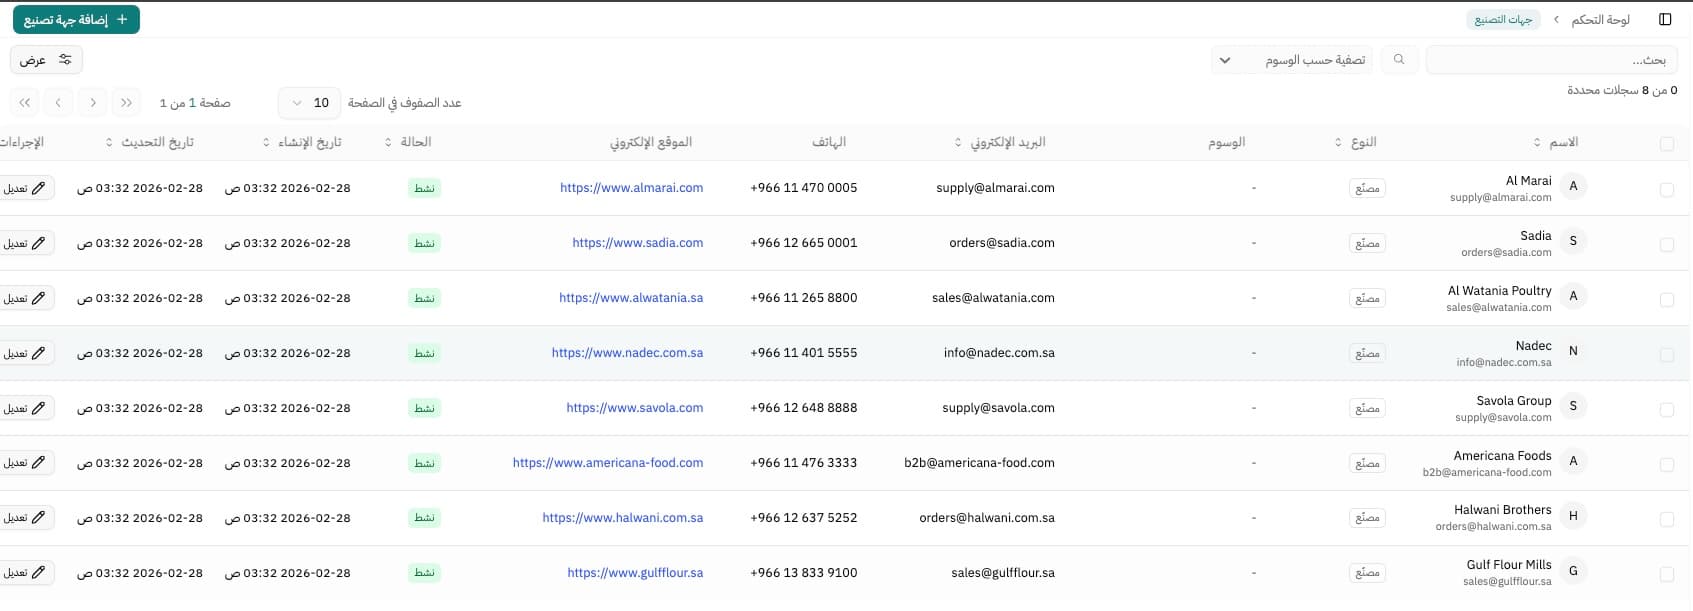This screenshot has width=1693, height=611.
Task: Open the https://www.almarai.com link
Action: [x=631, y=188]
